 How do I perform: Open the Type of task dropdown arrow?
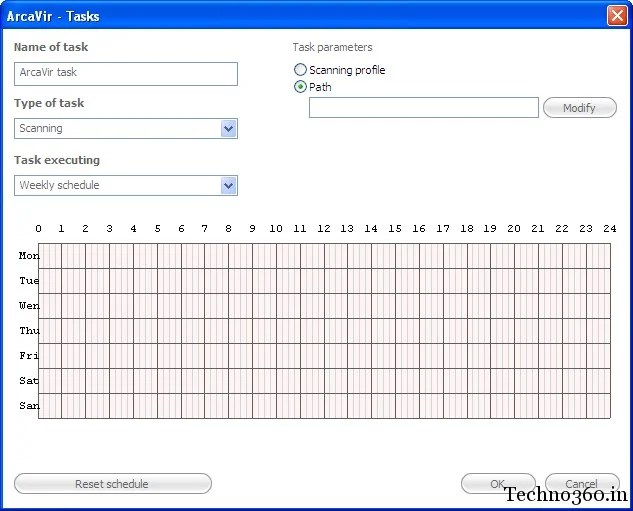click(228, 129)
